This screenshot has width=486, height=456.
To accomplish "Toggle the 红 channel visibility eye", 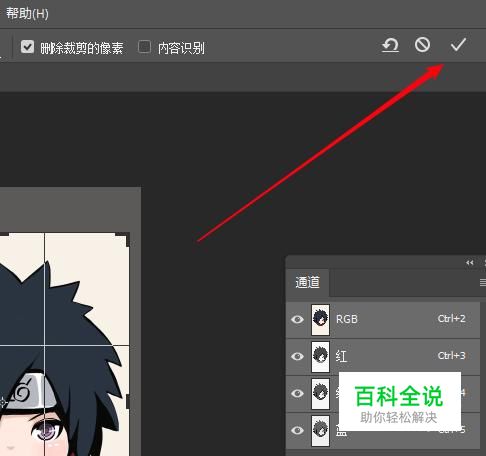I will (297, 356).
